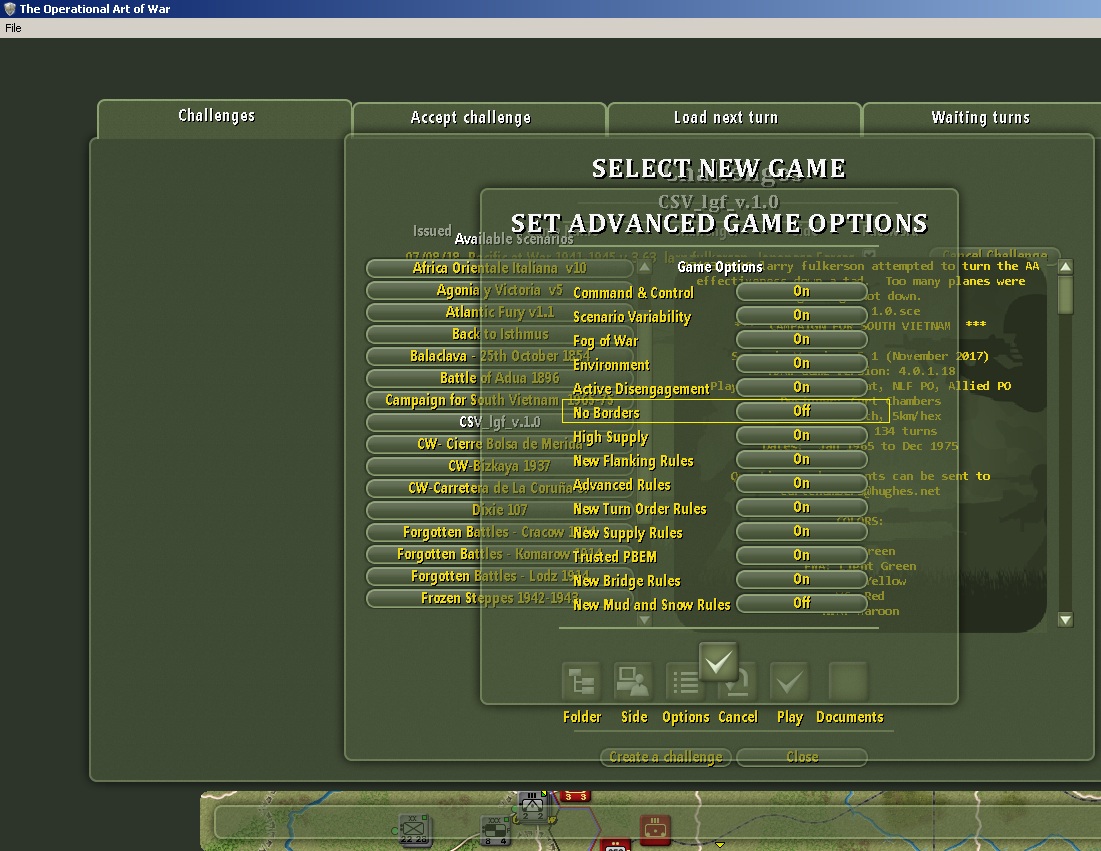Select the Back to Isthmus scenario

click(499, 334)
